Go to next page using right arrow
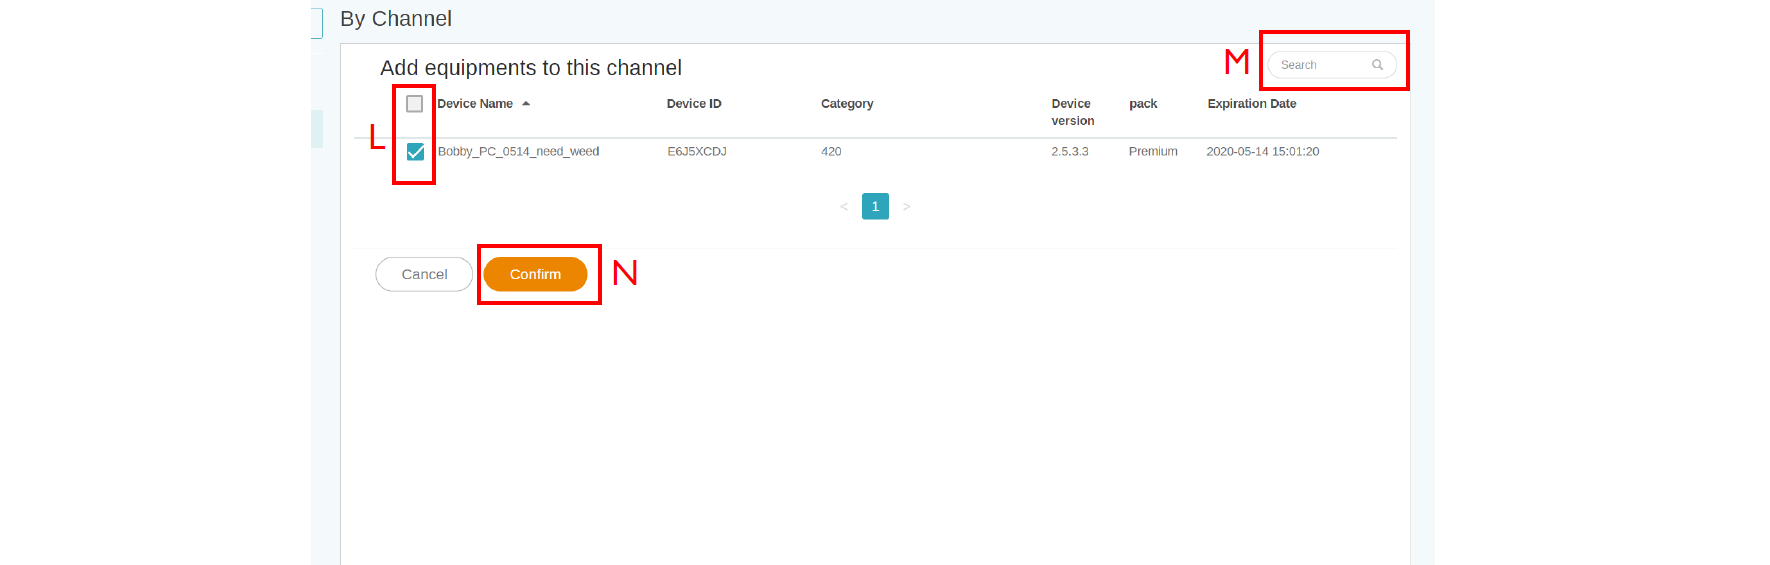Viewport: 1770px width, 565px height. click(906, 207)
